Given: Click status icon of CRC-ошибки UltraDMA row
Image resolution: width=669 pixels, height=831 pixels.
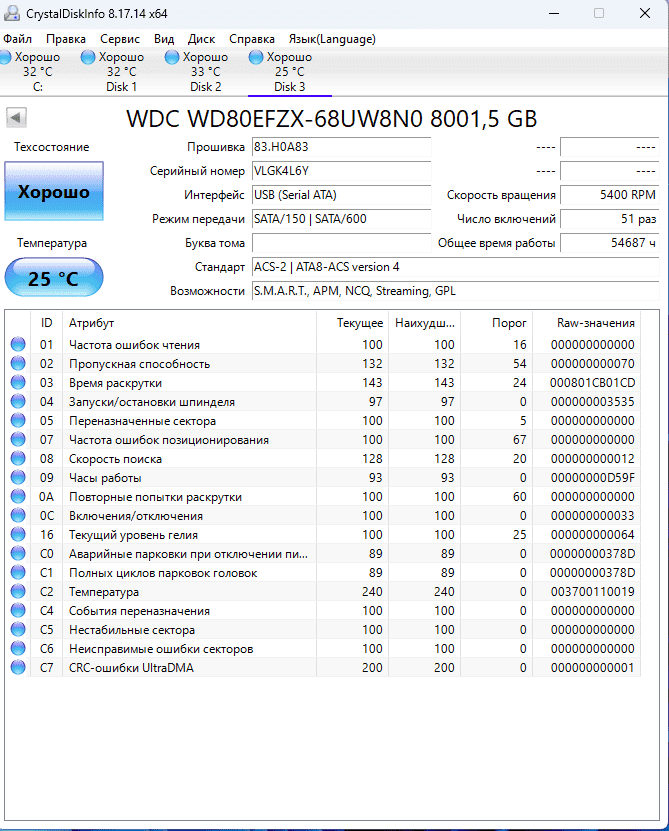Looking at the screenshot, I should (x=18, y=668).
